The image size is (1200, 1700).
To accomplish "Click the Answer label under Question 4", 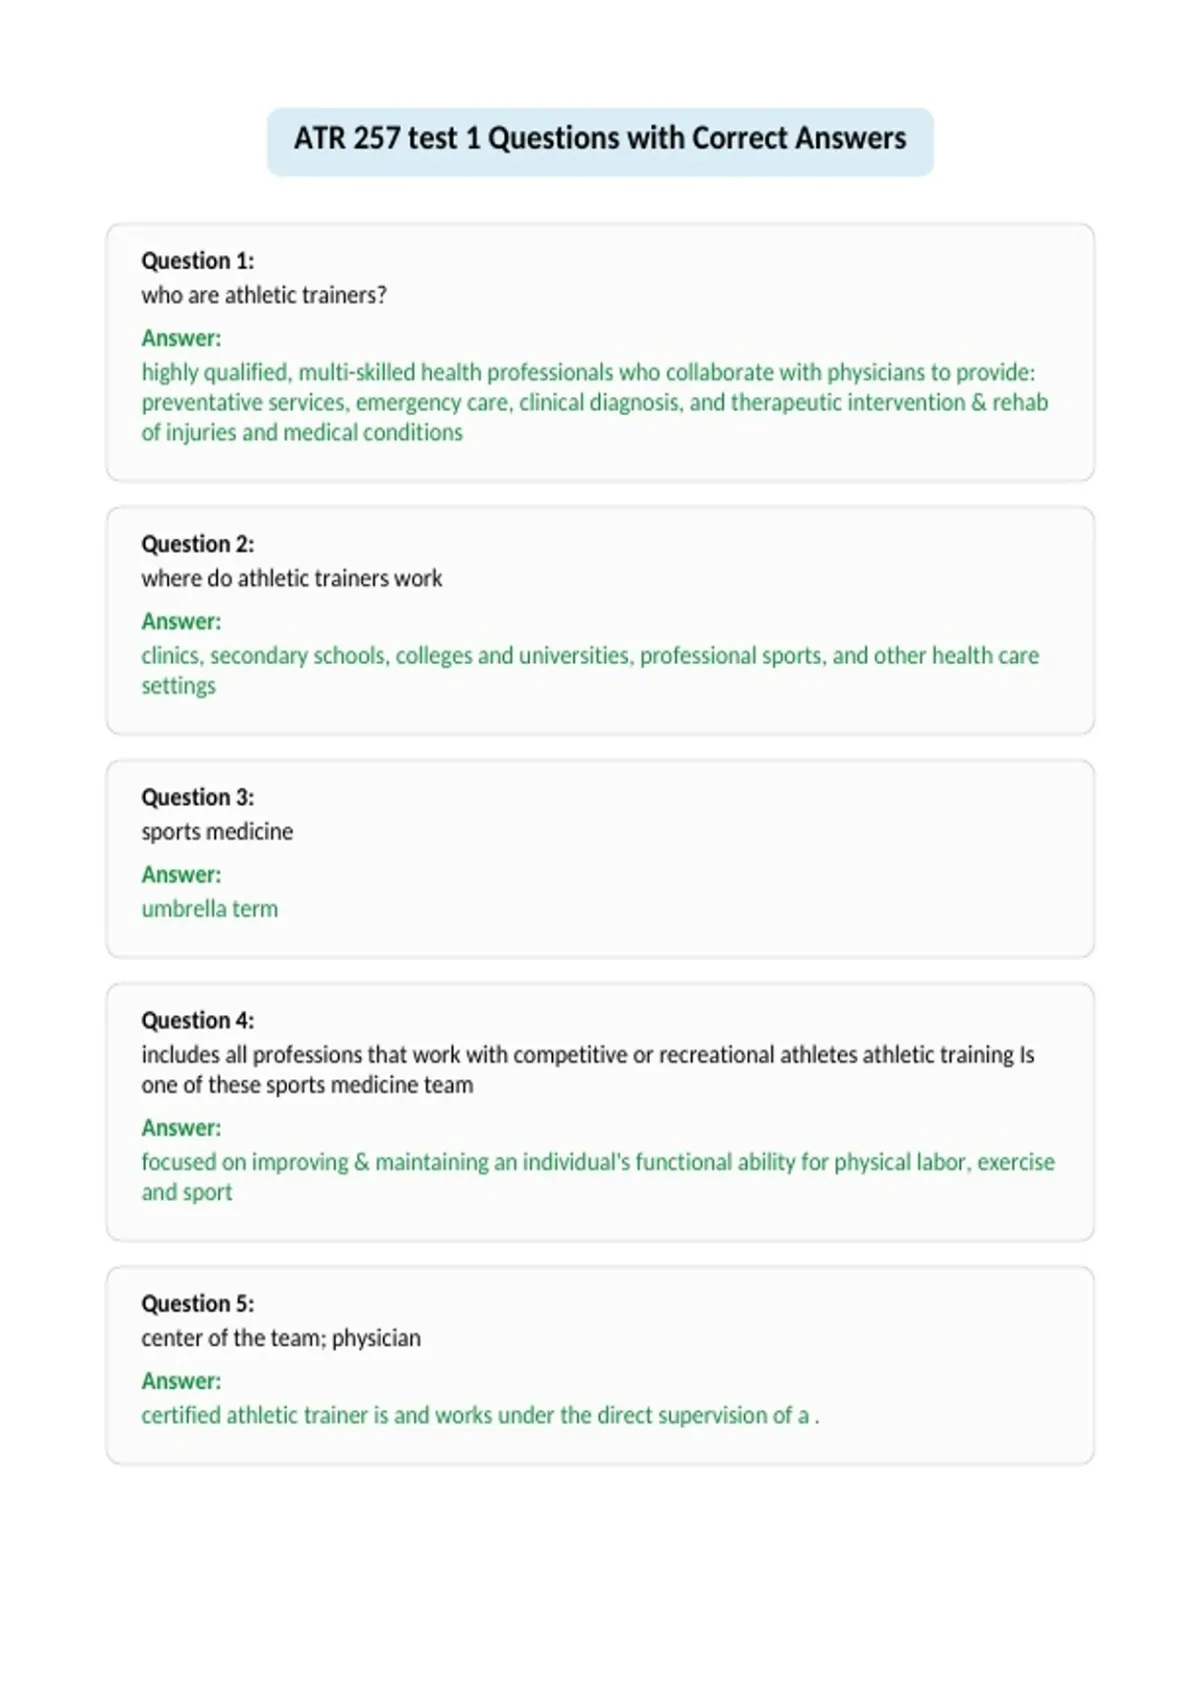I will tap(181, 1128).
